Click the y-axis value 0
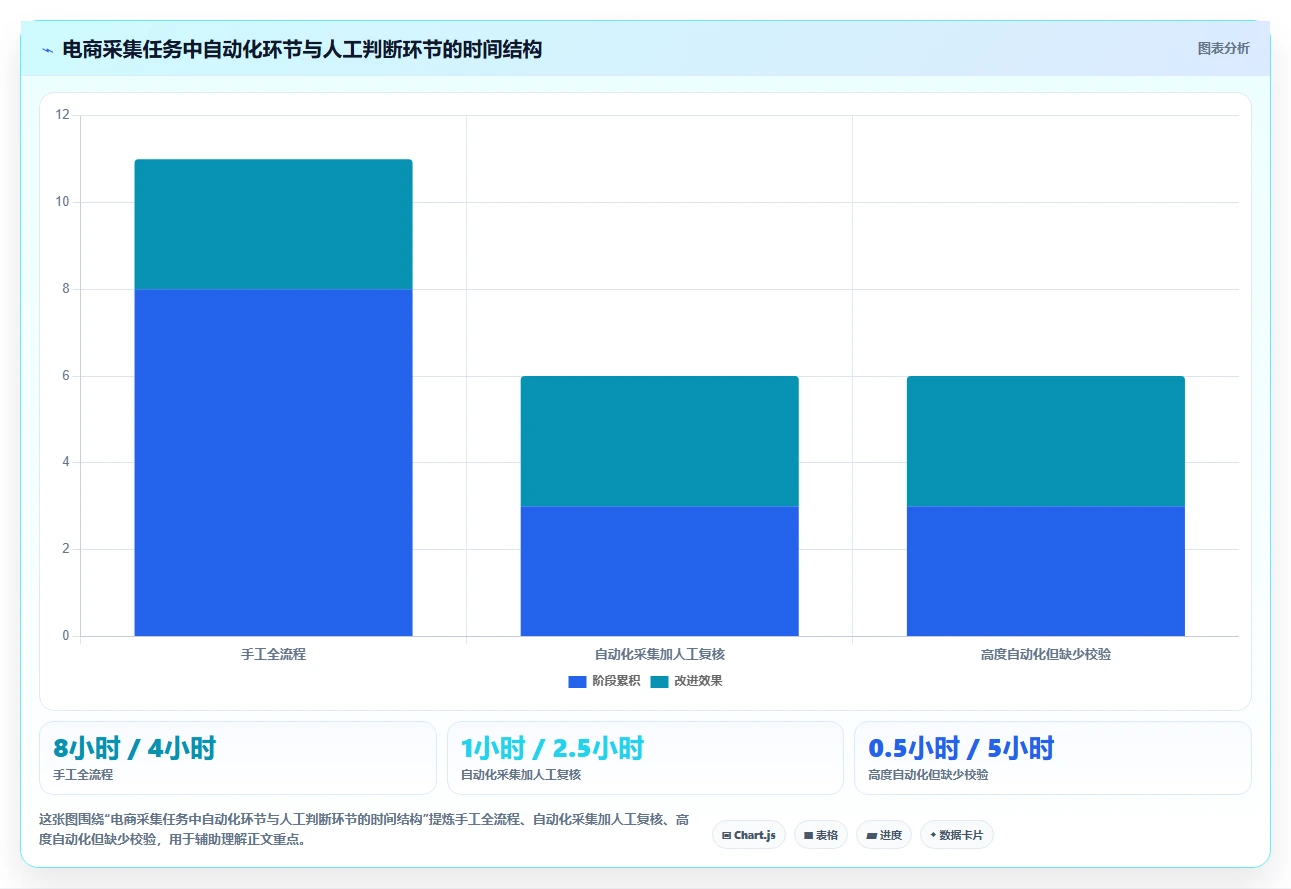The image size is (1291, 889). point(66,636)
